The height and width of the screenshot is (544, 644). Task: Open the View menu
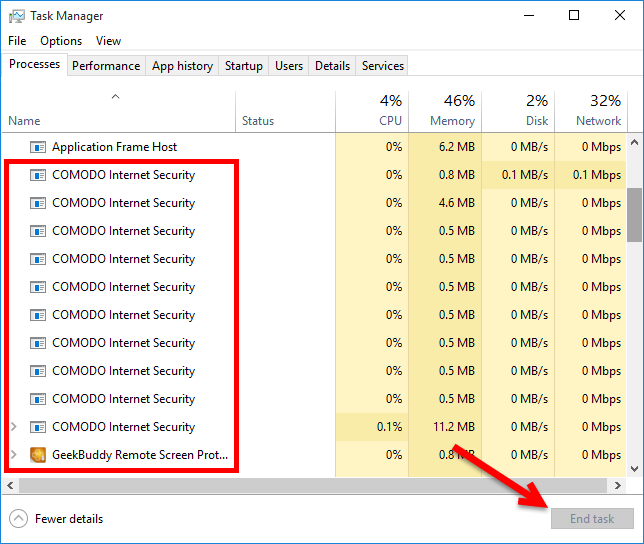[108, 41]
